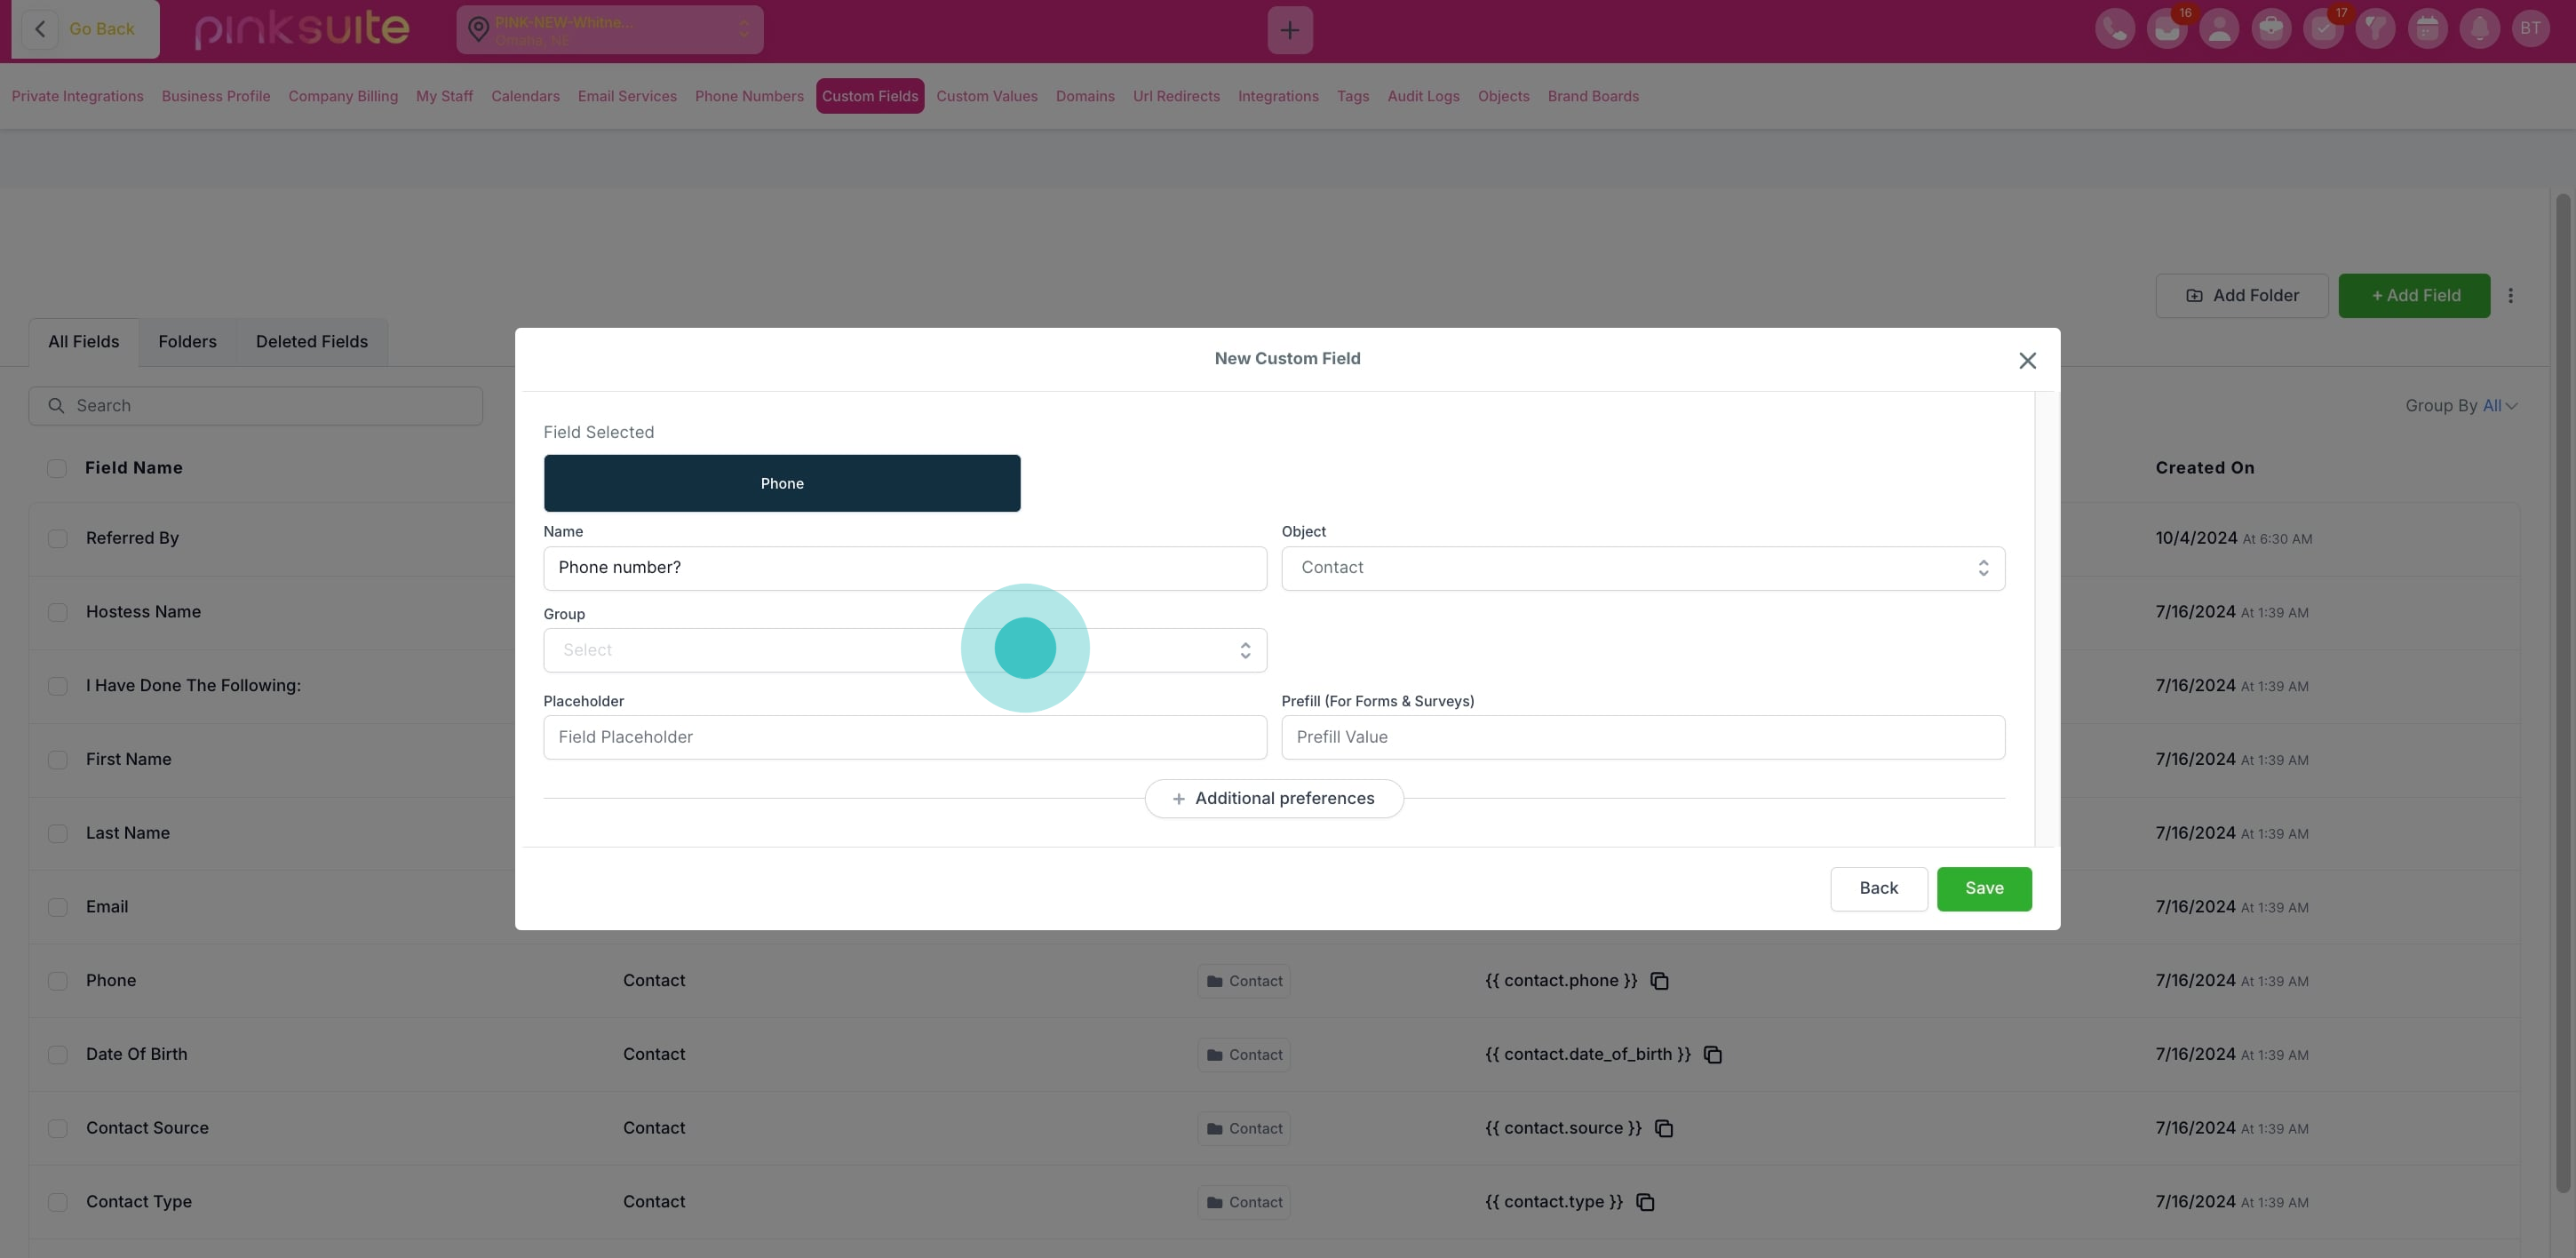Check the Referred By row checkbox

point(58,539)
